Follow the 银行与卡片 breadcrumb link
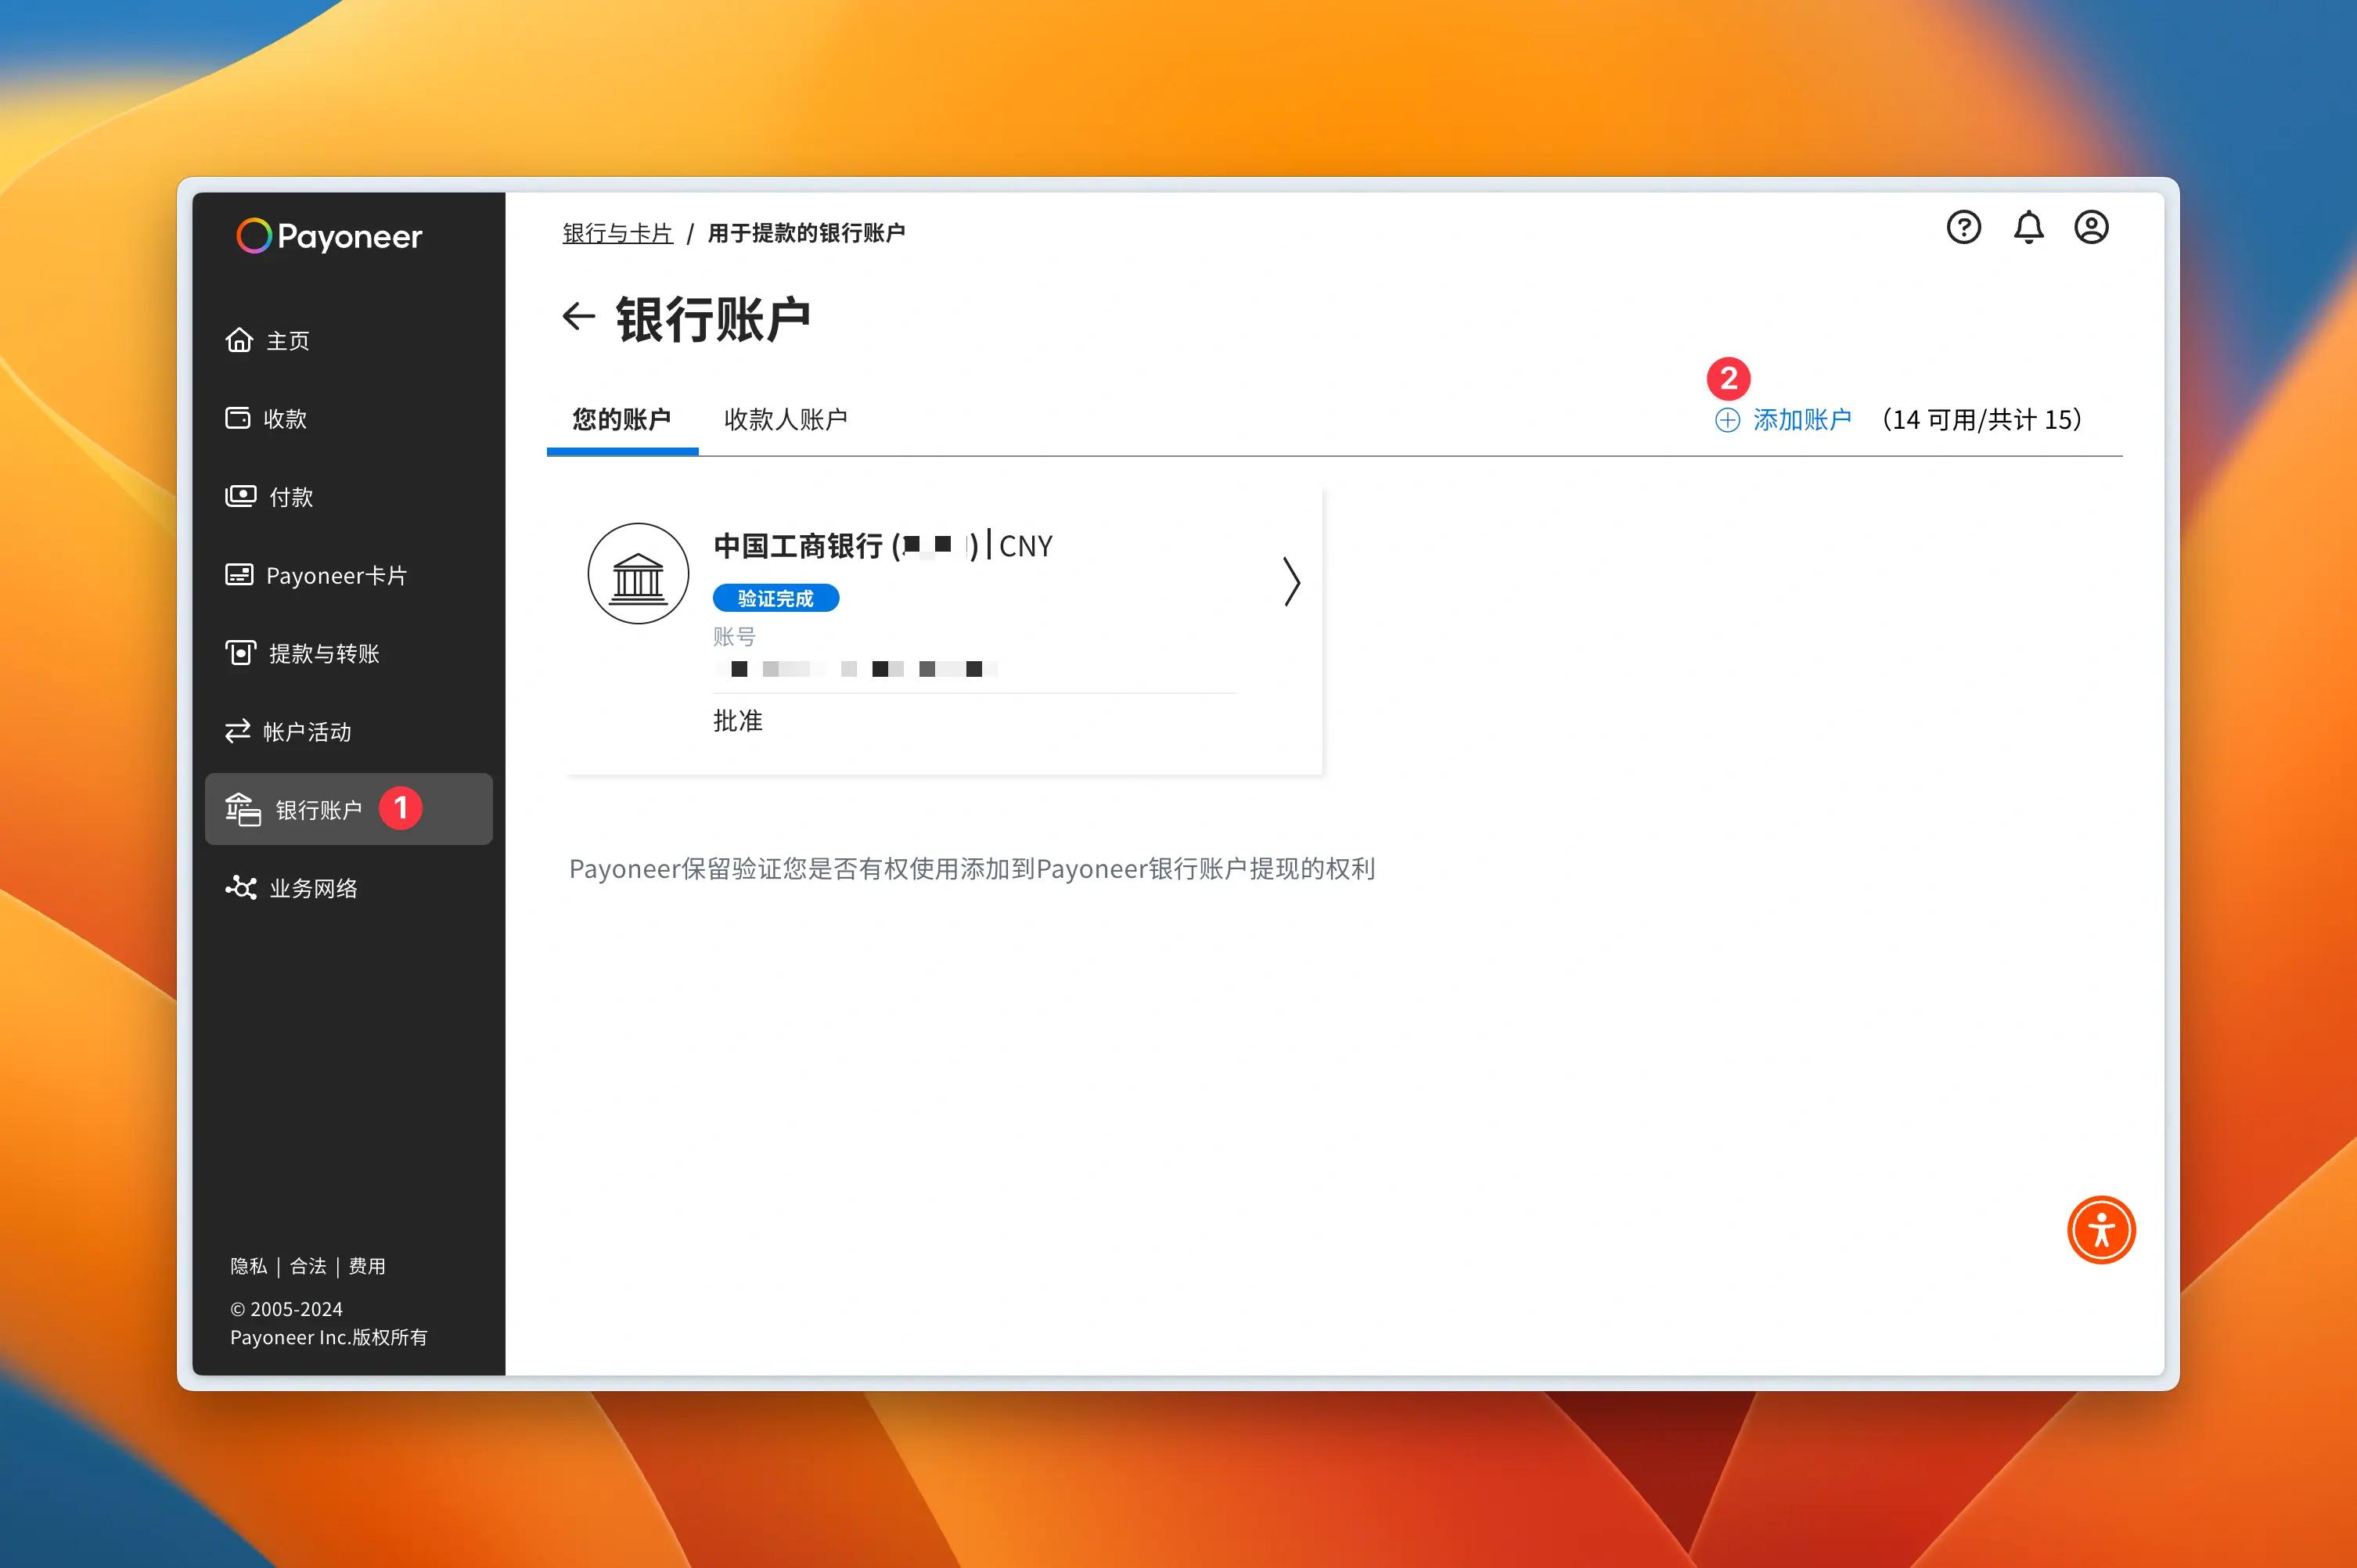This screenshot has height=1568, width=2357. [617, 233]
